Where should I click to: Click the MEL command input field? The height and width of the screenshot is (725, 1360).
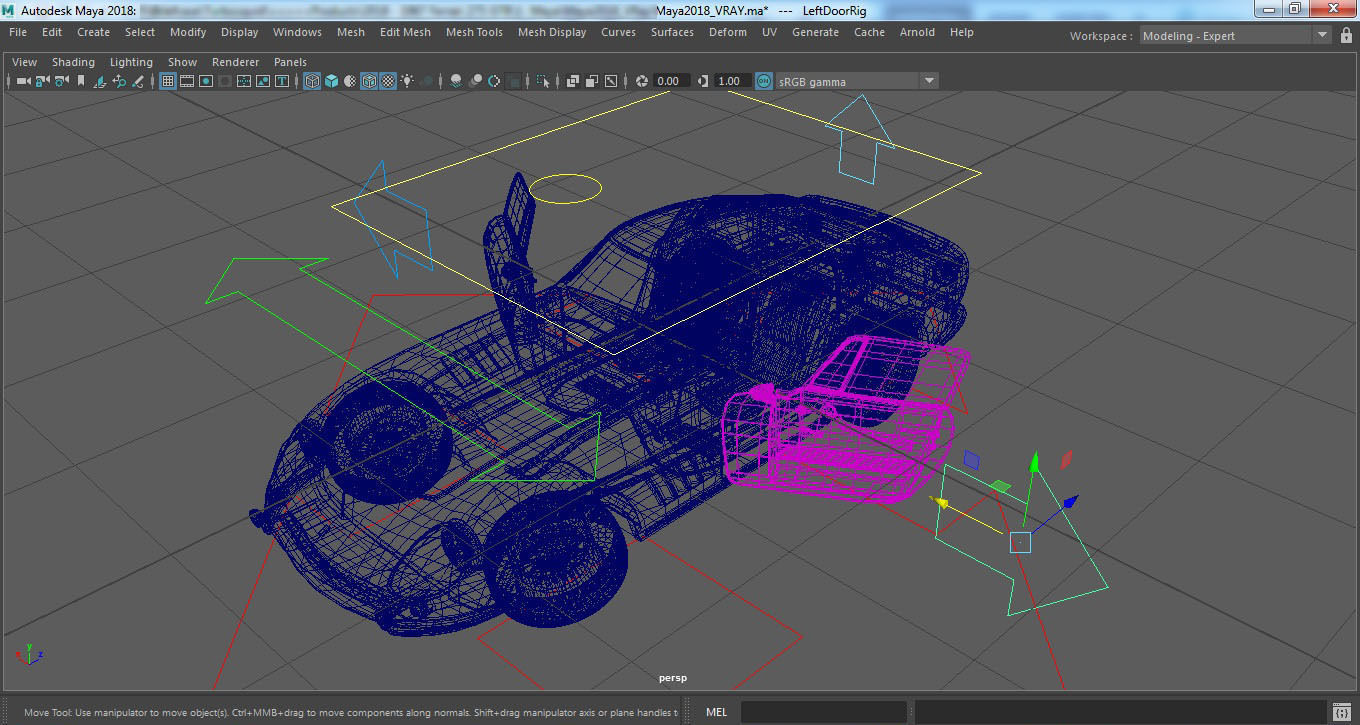click(824, 712)
